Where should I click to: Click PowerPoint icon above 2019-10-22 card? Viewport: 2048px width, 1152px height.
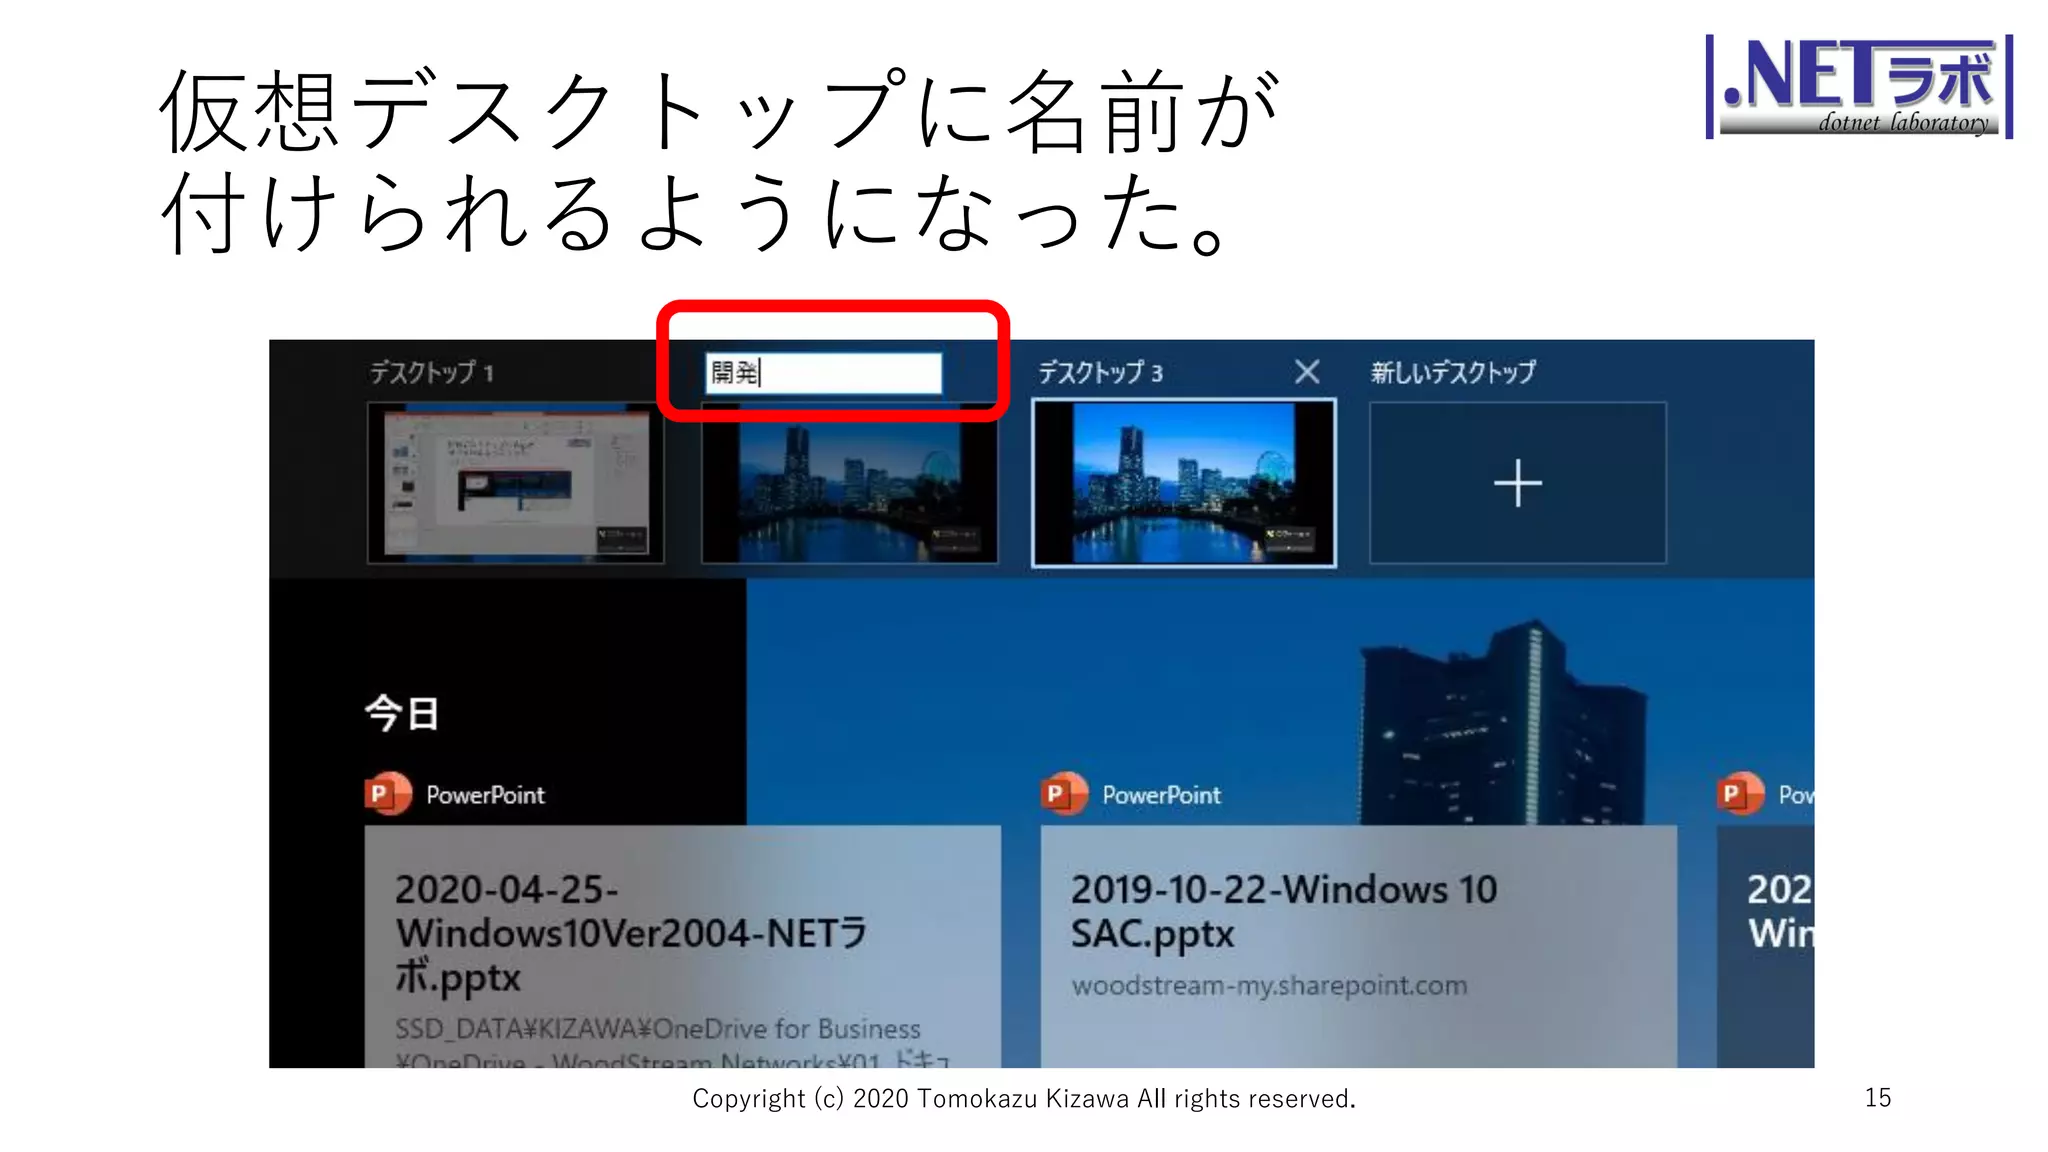click(1064, 794)
